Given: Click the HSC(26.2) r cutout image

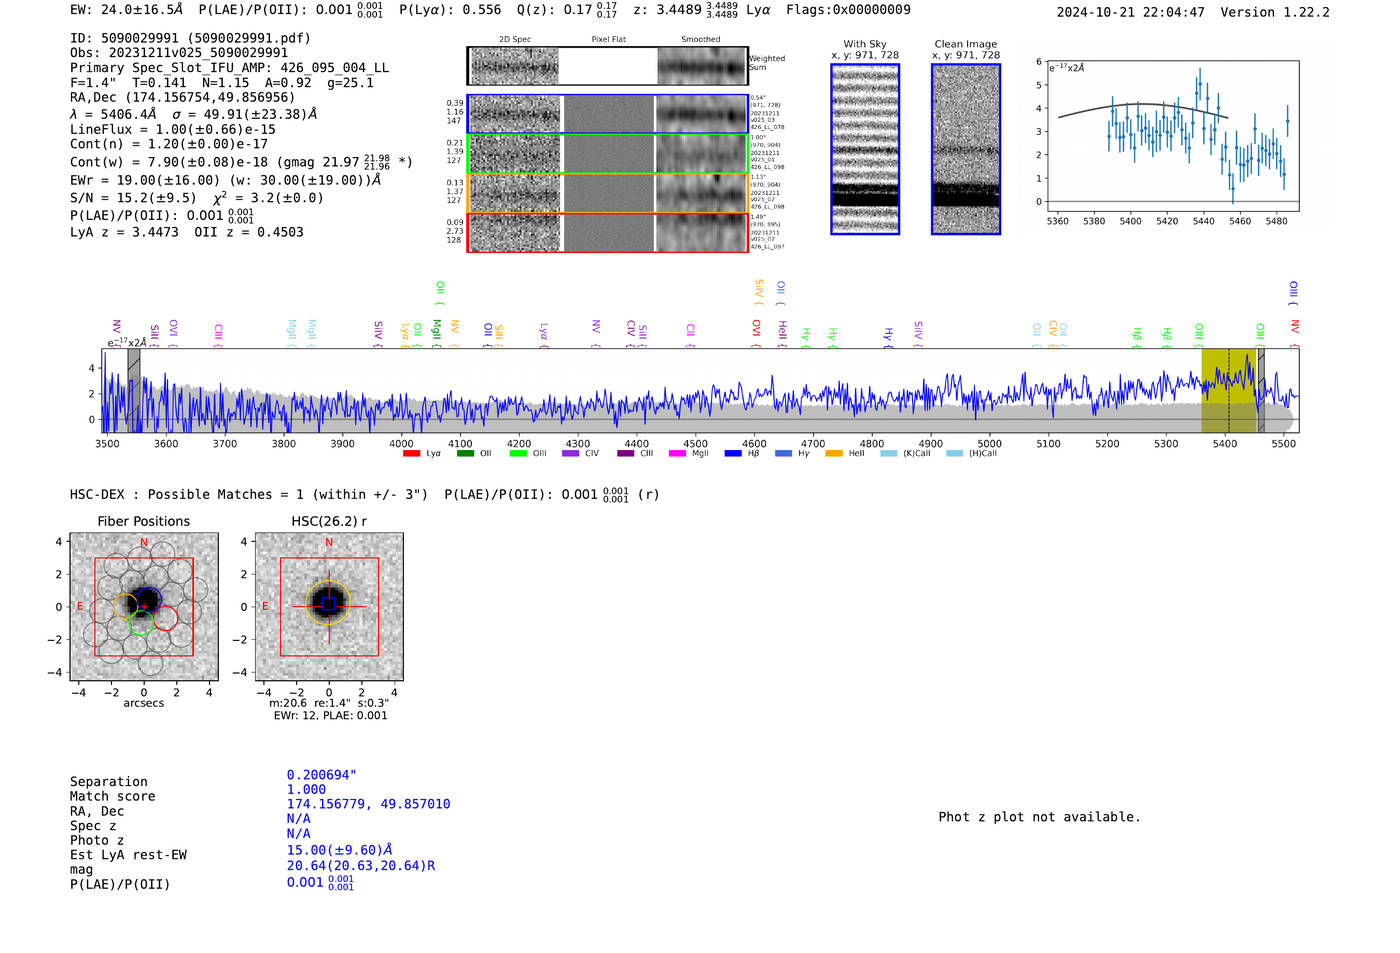Looking at the screenshot, I should coord(329,607).
